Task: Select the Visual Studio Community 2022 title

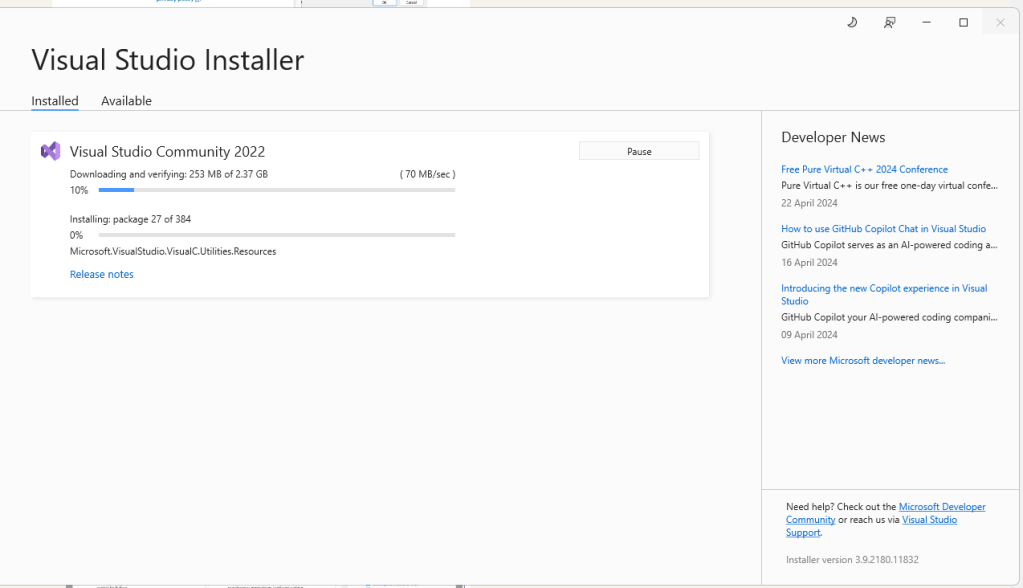Action: [168, 151]
